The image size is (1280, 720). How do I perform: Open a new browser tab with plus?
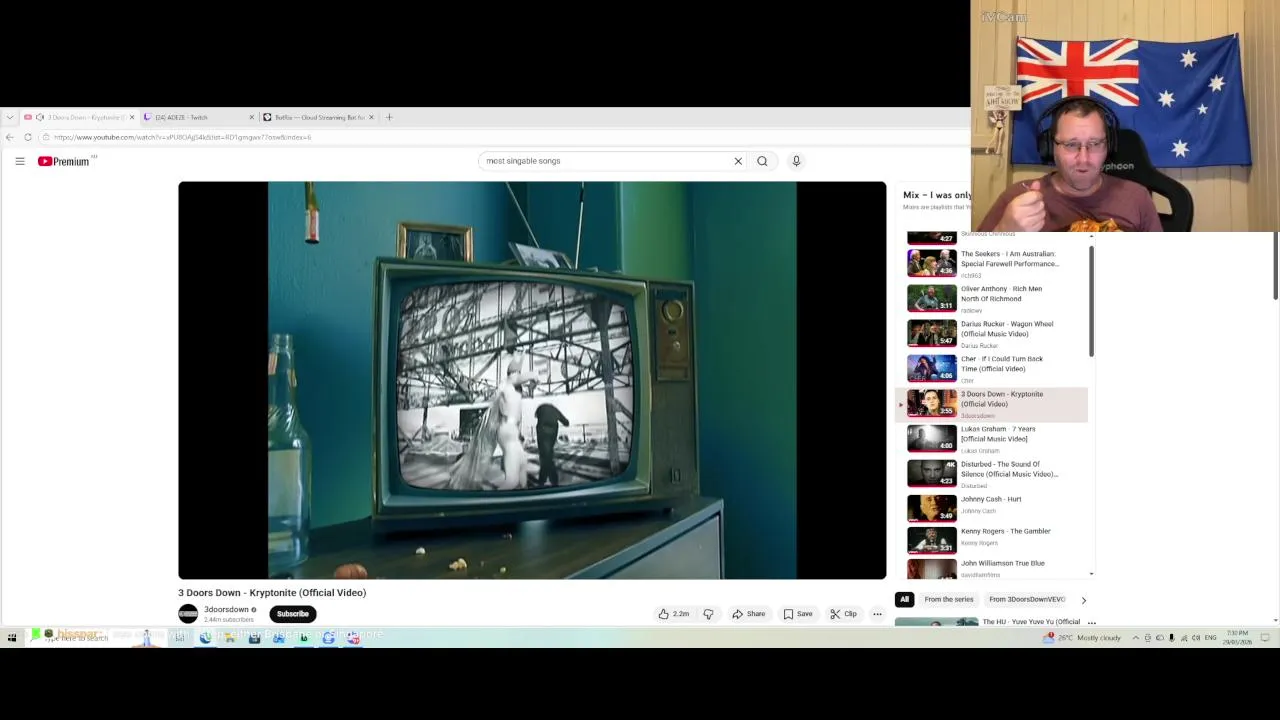[x=389, y=117]
